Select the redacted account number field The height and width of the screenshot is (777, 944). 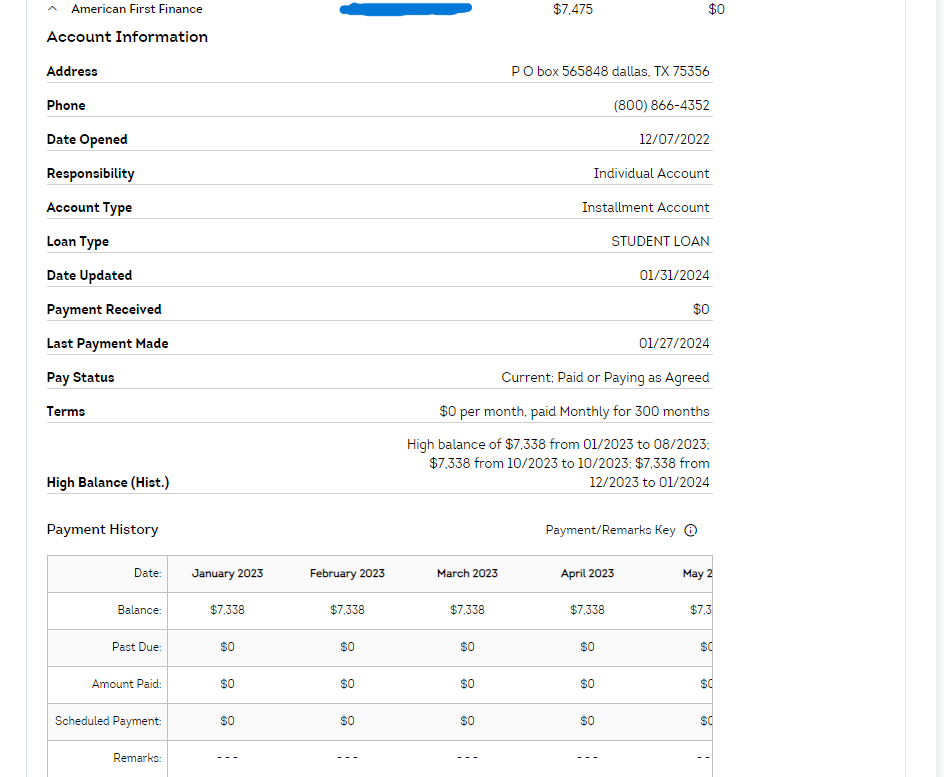[405, 9]
